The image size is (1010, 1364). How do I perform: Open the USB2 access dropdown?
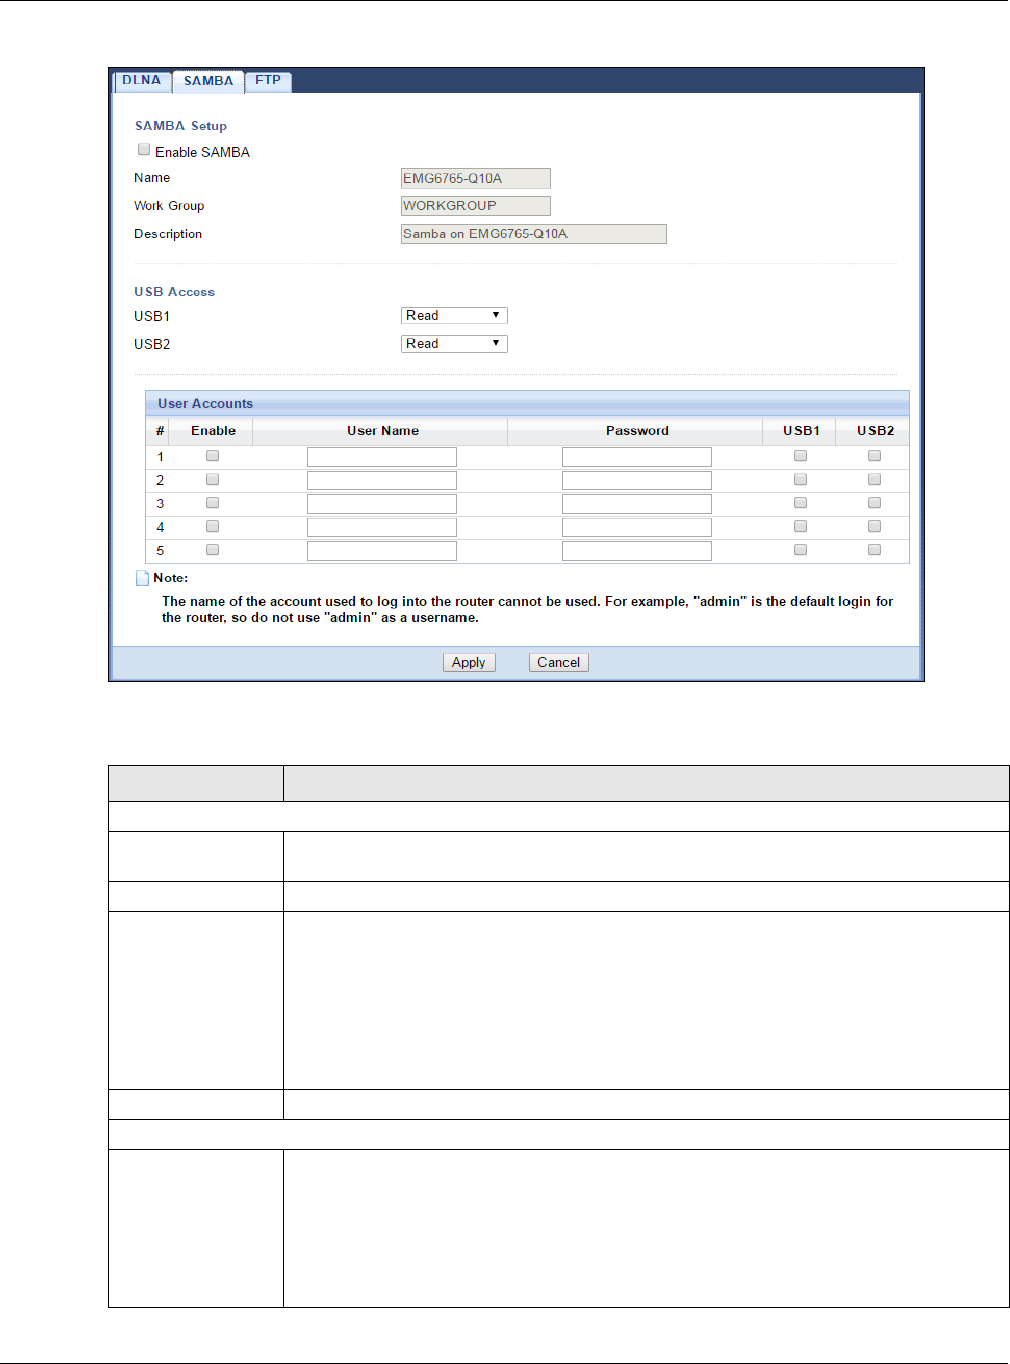coord(454,344)
